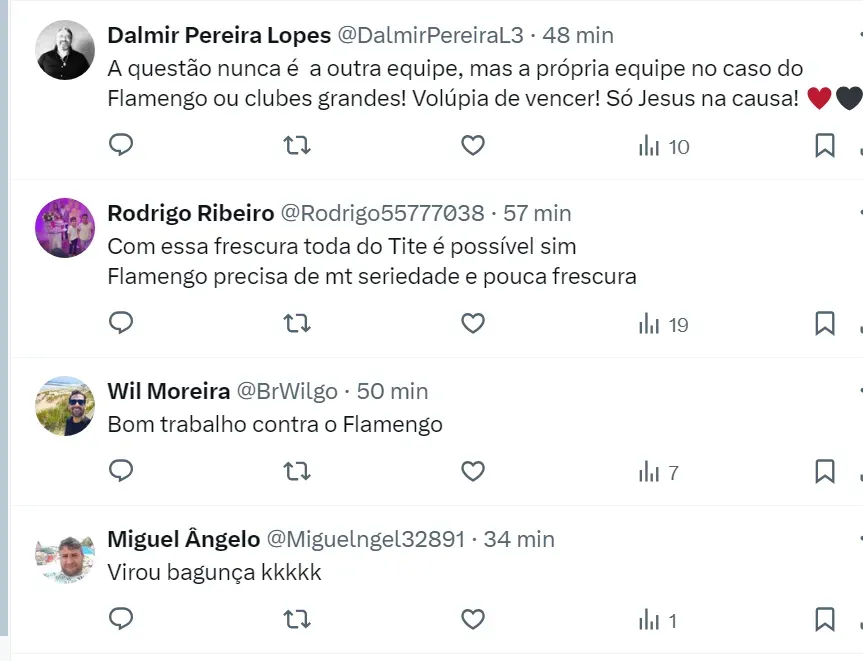This screenshot has width=863, height=661.
Task: Retweet Rodrigo Ribeiro's post
Action: (297, 324)
